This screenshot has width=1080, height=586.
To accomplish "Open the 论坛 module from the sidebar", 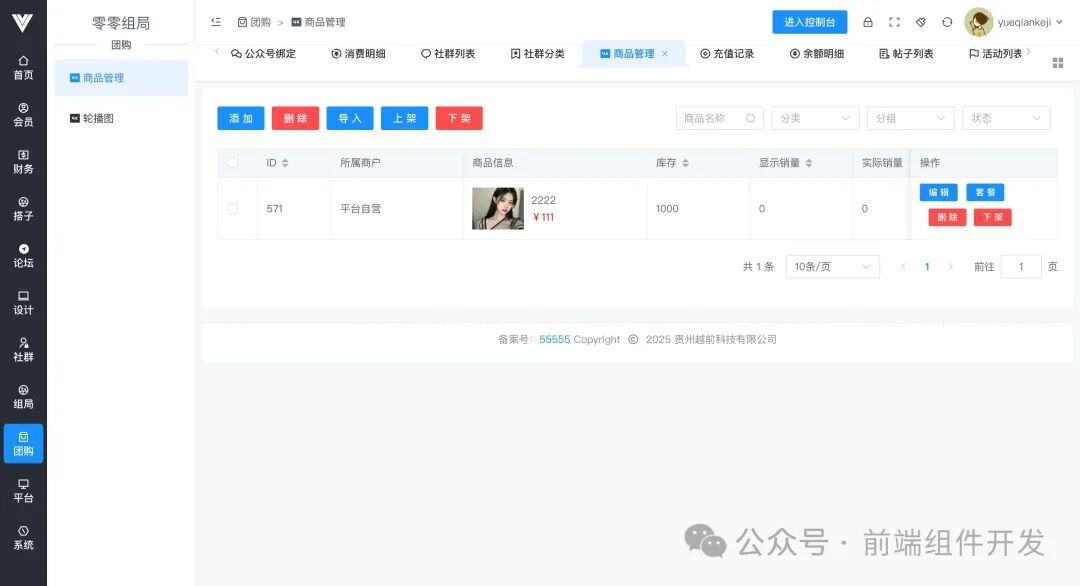I will (x=22, y=257).
